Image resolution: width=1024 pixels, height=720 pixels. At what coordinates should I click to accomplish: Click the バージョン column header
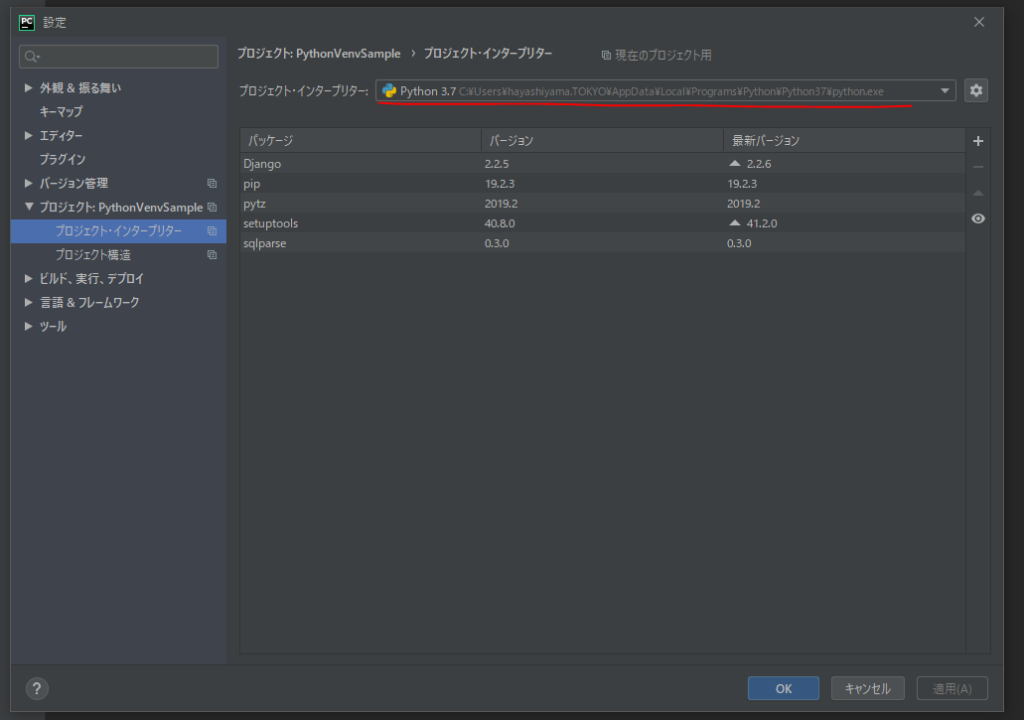click(602, 140)
